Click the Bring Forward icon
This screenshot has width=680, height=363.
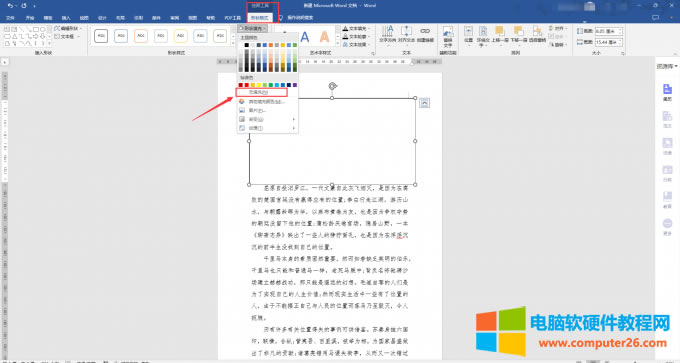(500, 34)
